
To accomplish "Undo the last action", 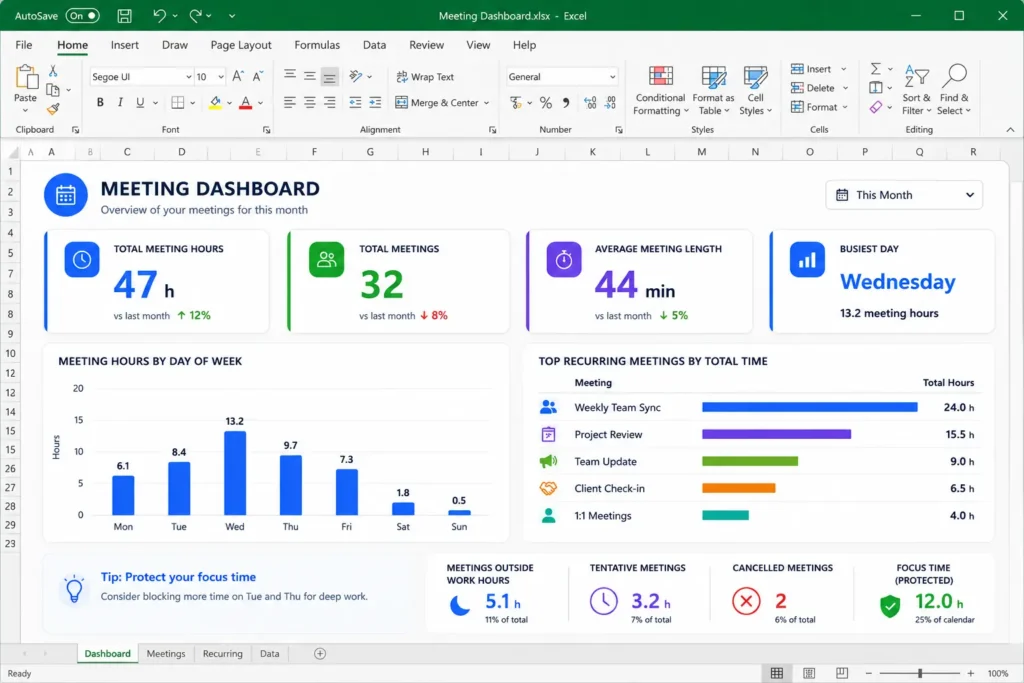I will click(x=159, y=16).
